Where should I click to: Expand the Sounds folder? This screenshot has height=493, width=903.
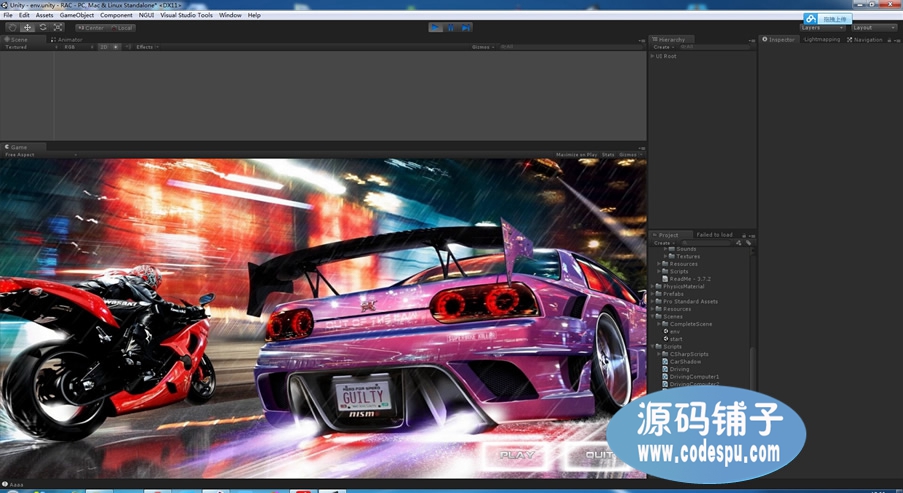[665, 249]
